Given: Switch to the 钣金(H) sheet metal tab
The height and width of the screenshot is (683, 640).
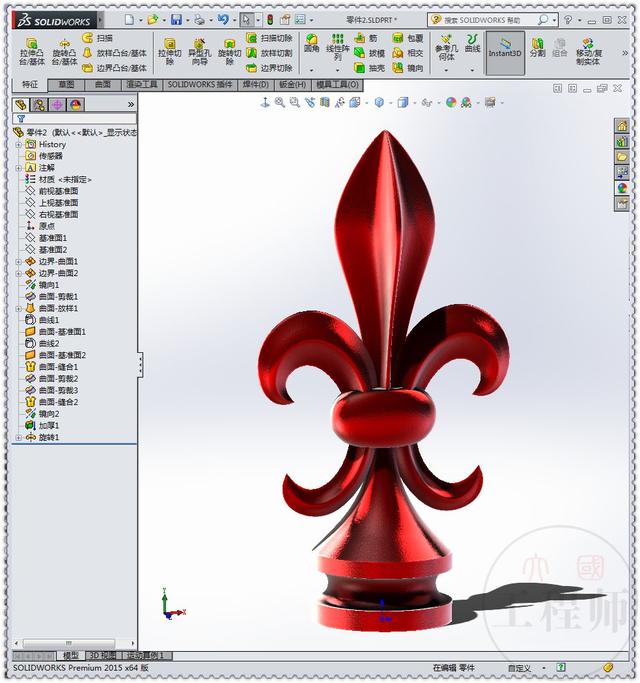Looking at the screenshot, I should point(293,85).
